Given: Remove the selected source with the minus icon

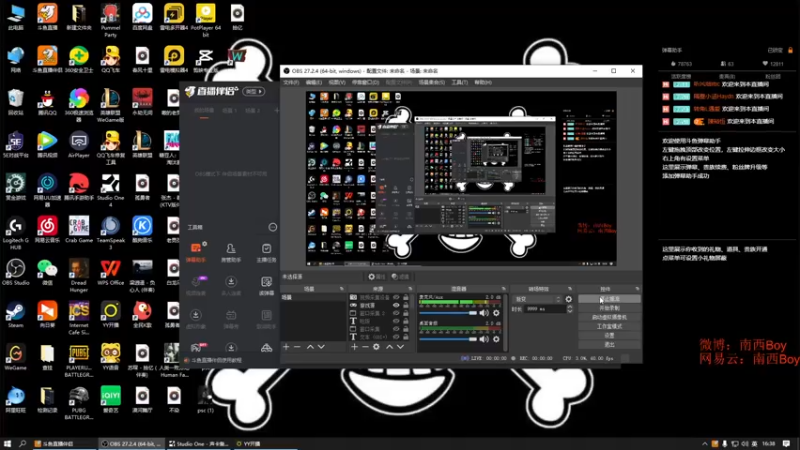Looking at the screenshot, I should [x=365, y=347].
